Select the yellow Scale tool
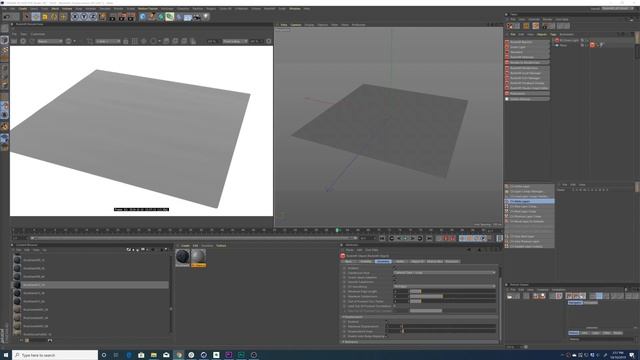Image resolution: width=640 pixels, height=360 pixels. pyautogui.click(x=45, y=17)
